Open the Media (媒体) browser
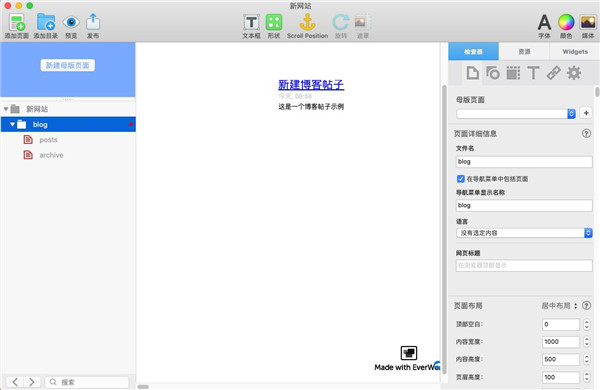600x390 pixels. (588, 22)
